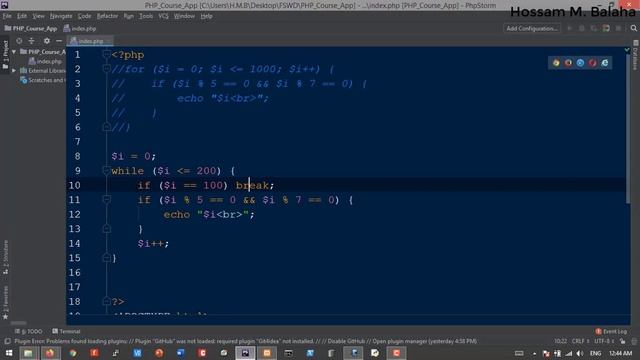Click the Debug bug icon in toolbar
The image size is (640, 360).
[582, 28]
